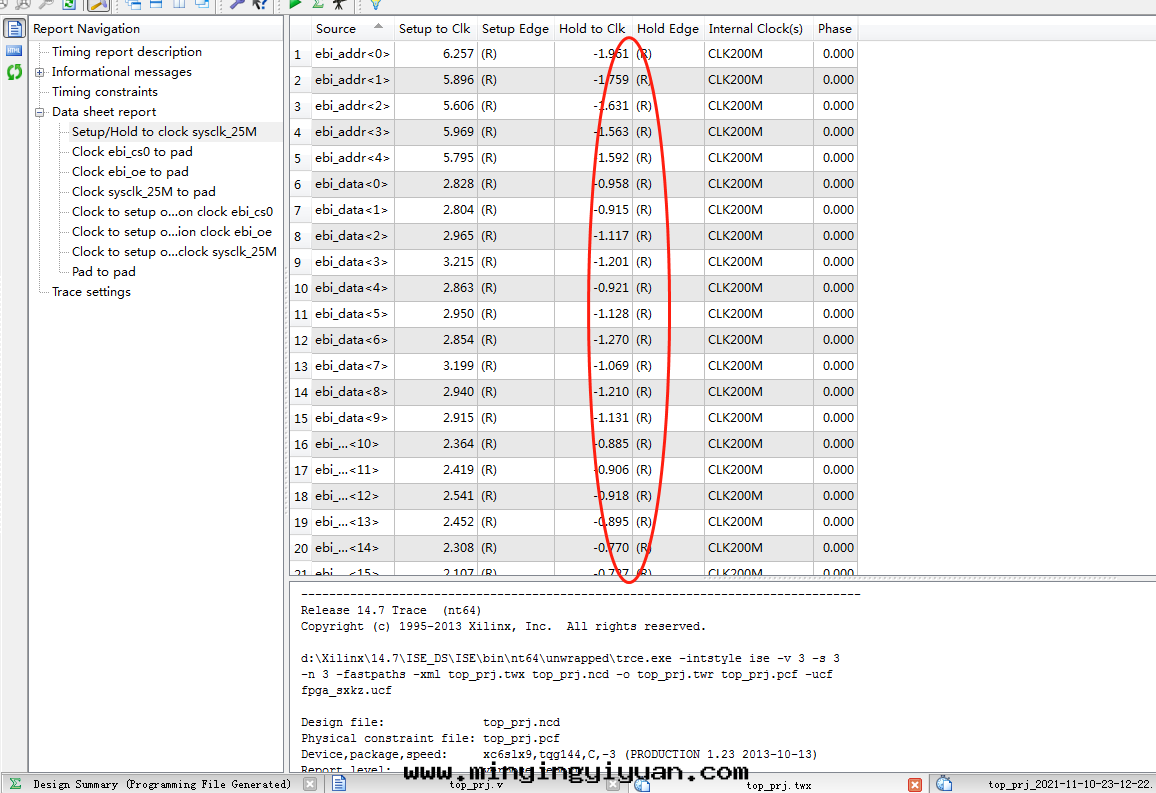Click the wrench tool icon in toolbar
Viewport: 1156px width, 793px height.
coord(237,4)
